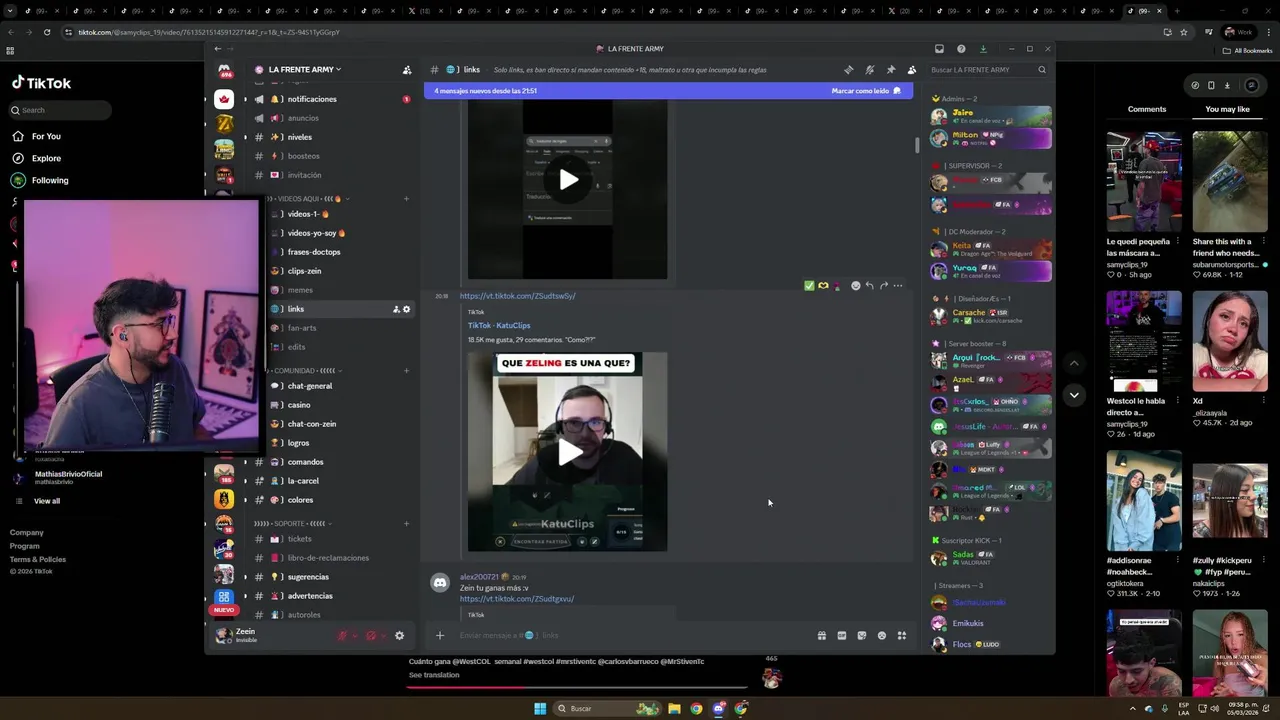Toggle the member list panel

coord(911,70)
